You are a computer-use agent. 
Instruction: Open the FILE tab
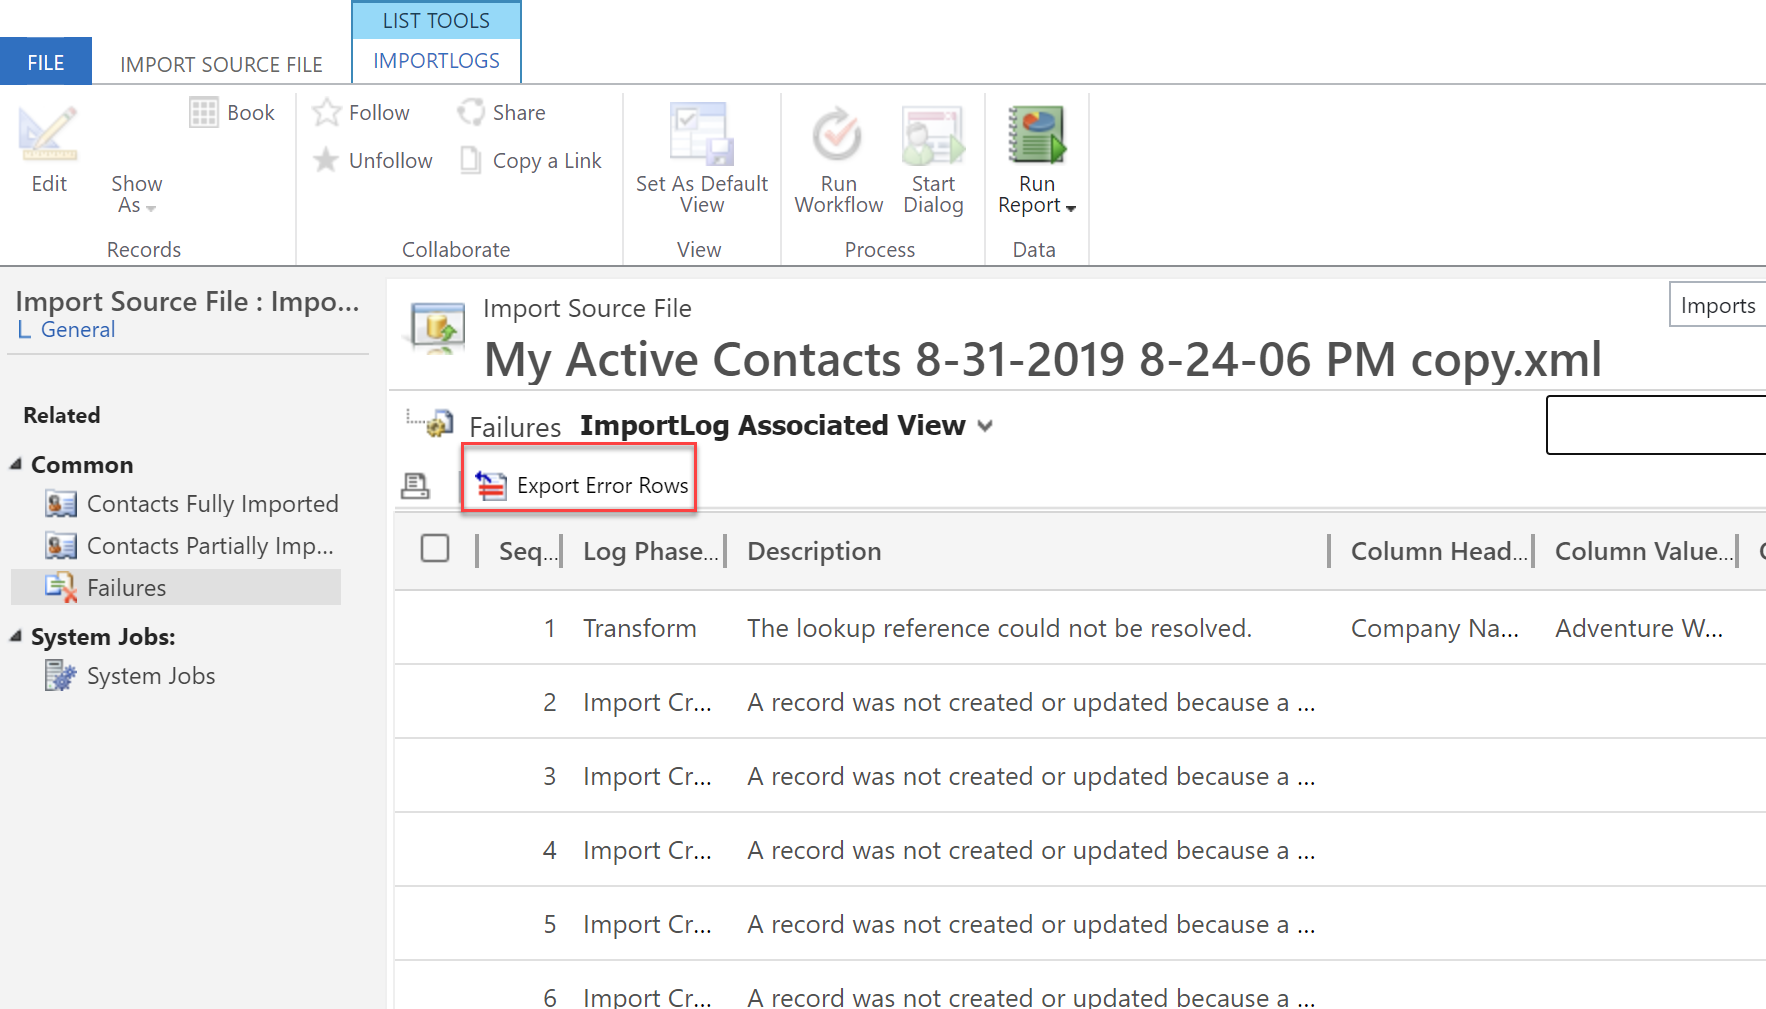pos(46,63)
